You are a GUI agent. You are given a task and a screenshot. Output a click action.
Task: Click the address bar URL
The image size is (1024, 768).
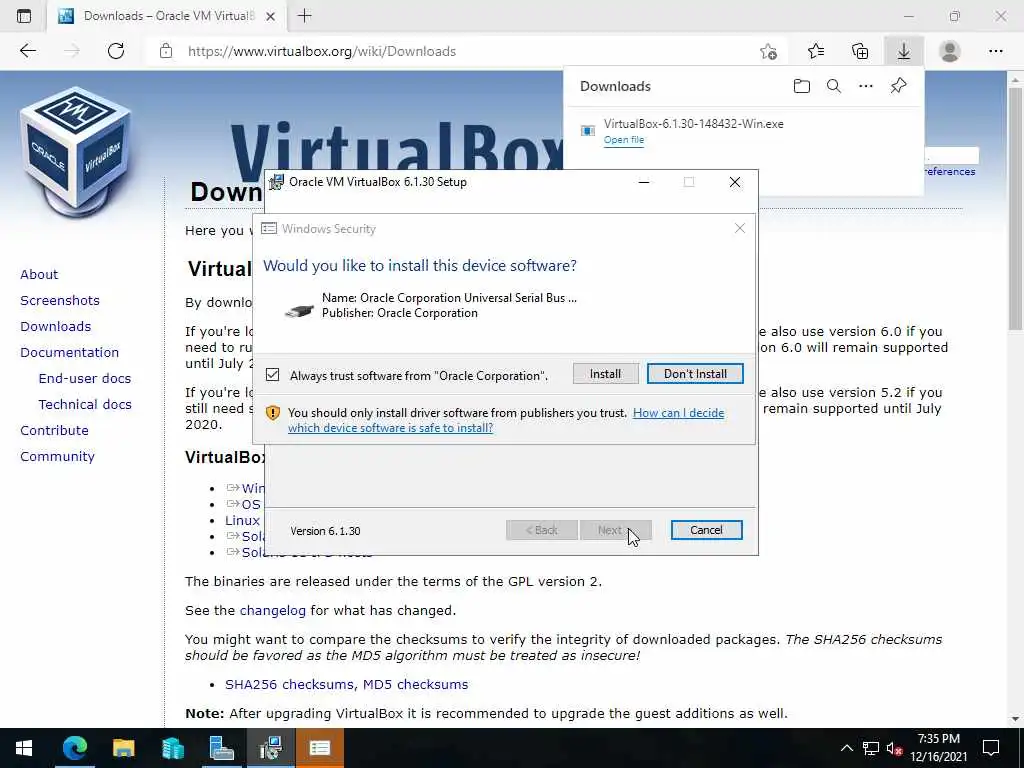pyautogui.click(x=322, y=51)
